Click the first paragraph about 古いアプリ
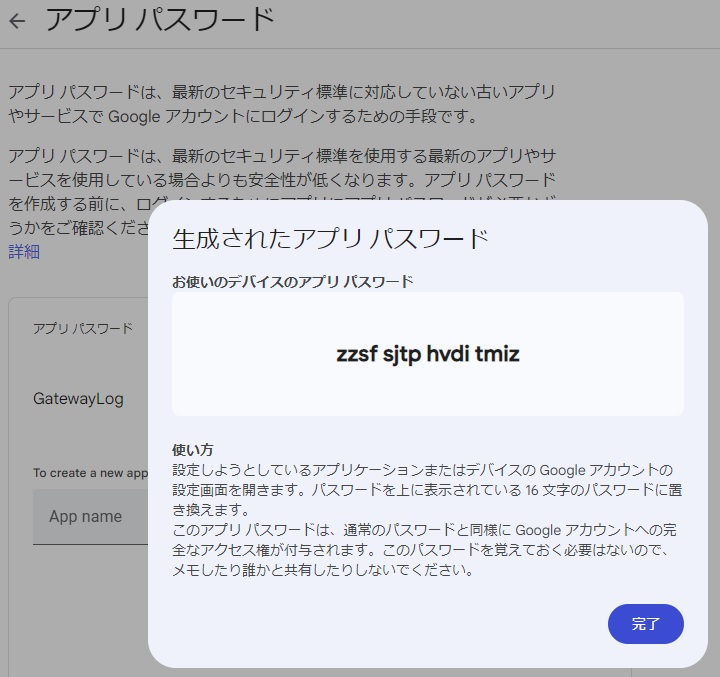720x677 pixels. click(x=280, y=104)
